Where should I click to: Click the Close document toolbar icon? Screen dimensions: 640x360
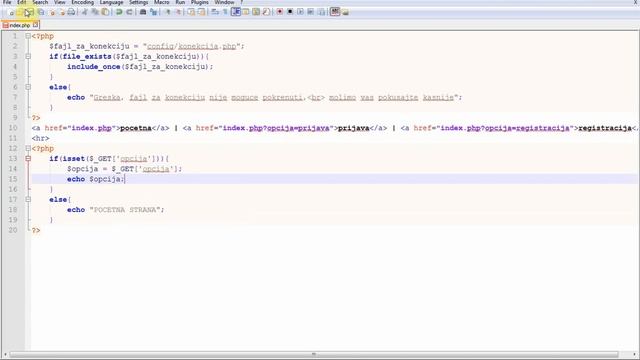coord(52,12)
